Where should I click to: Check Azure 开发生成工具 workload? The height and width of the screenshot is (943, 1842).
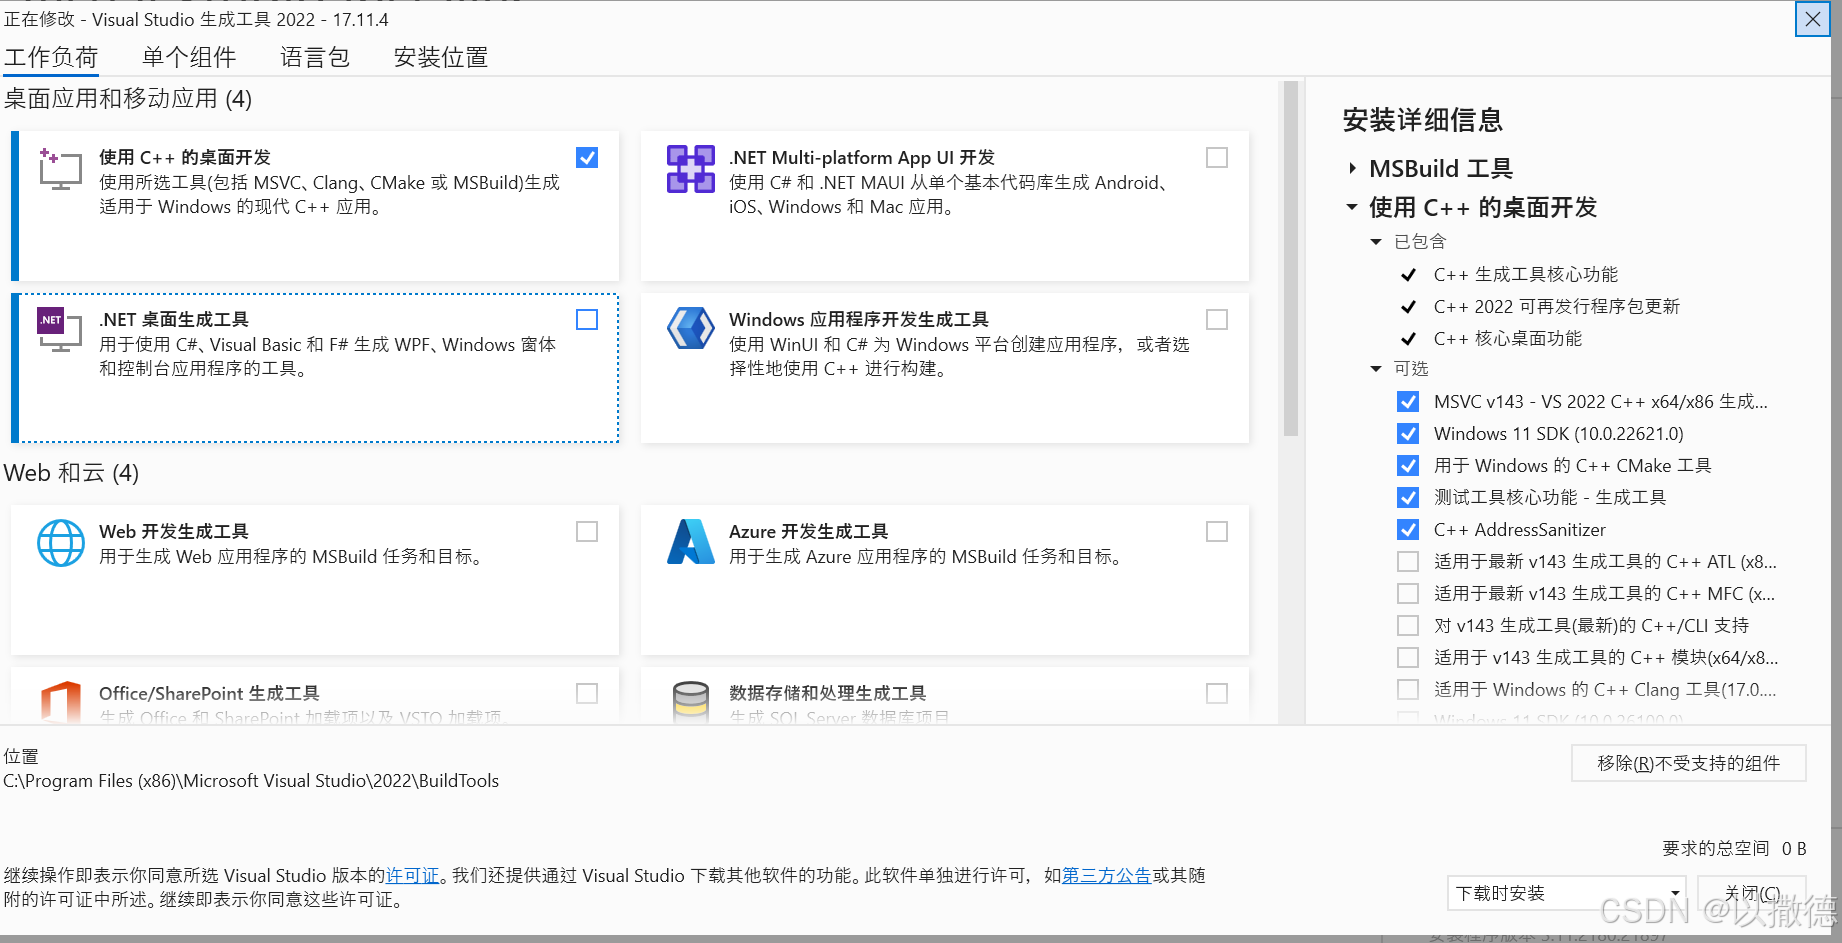pyautogui.click(x=1217, y=532)
